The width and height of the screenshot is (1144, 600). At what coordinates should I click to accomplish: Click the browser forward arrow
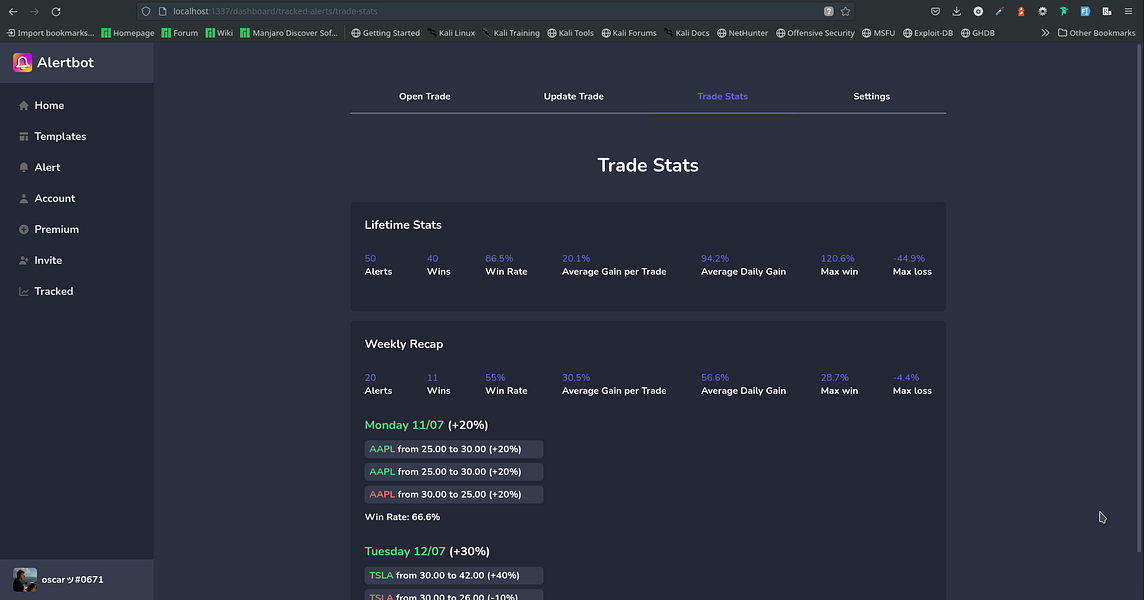tap(34, 12)
